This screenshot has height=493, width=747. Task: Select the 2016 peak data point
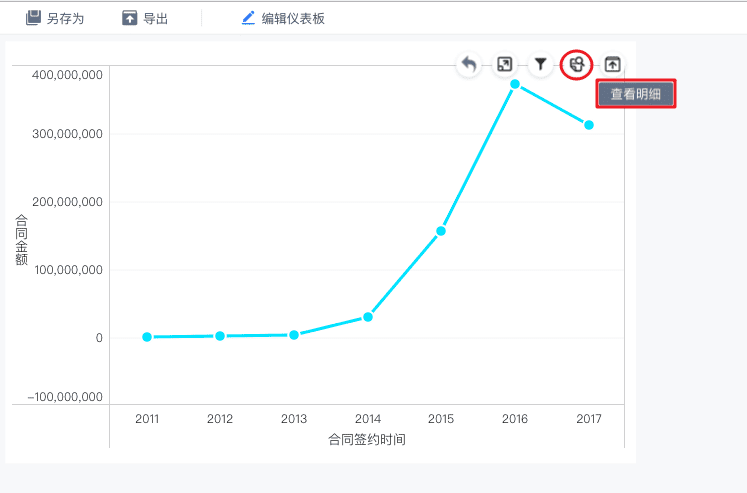tap(515, 84)
